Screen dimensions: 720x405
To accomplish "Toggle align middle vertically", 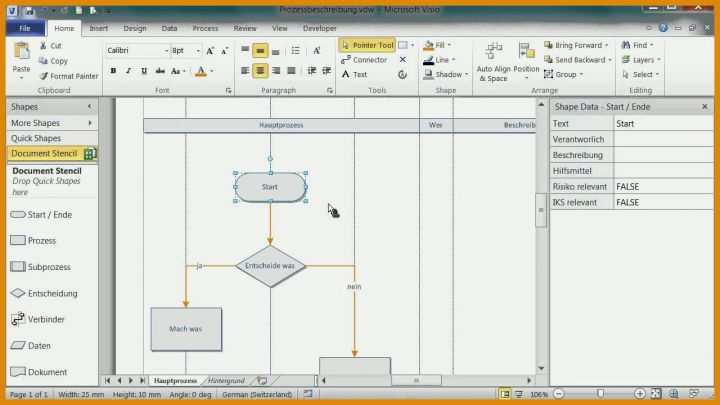I will tap(260, 51).
